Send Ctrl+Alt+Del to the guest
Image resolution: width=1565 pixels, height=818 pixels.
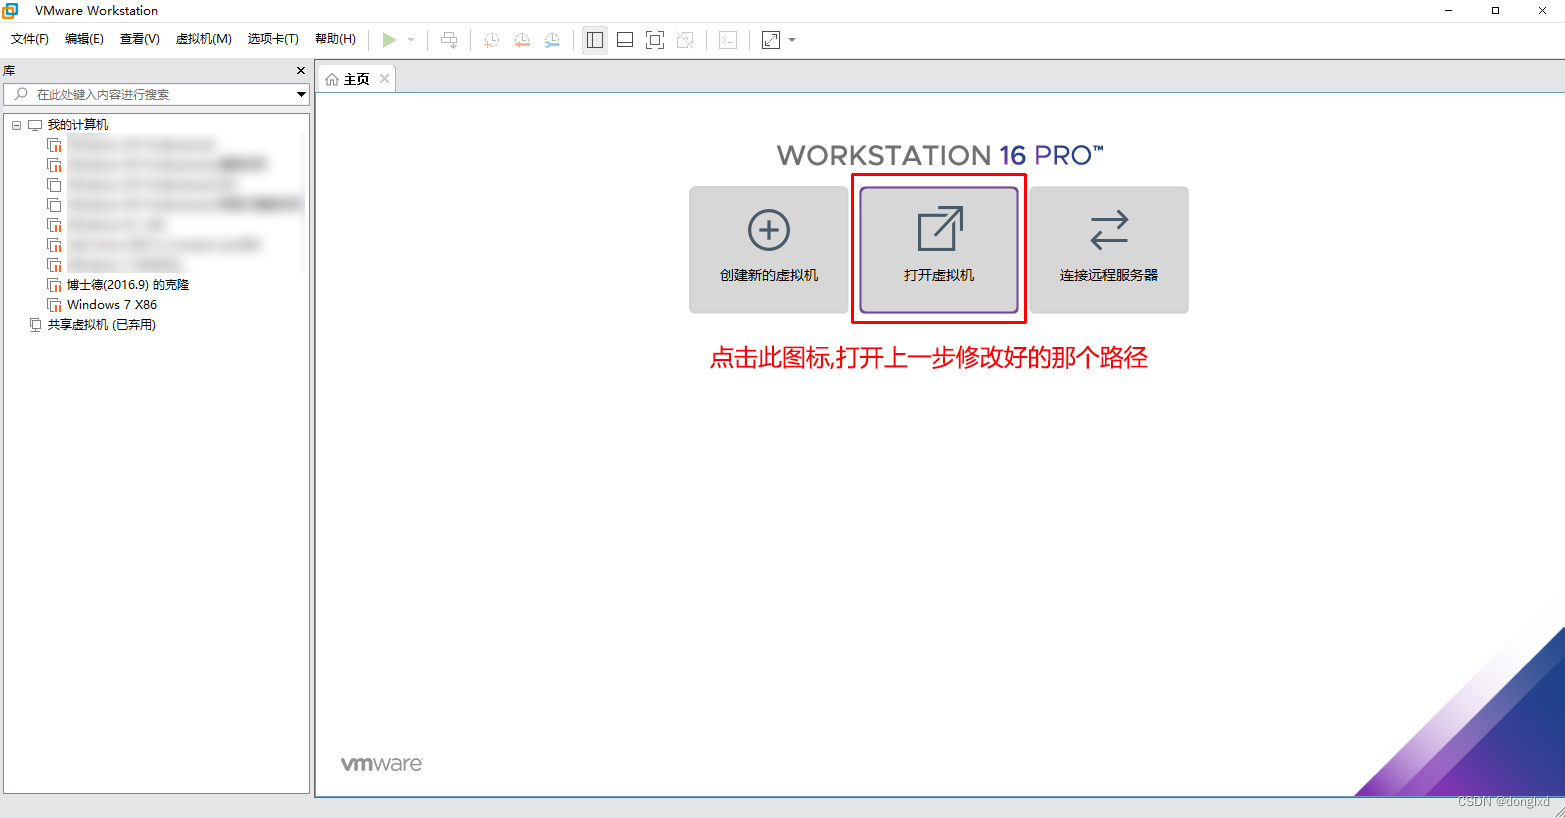pyautogui.click(x=449, y=40)
